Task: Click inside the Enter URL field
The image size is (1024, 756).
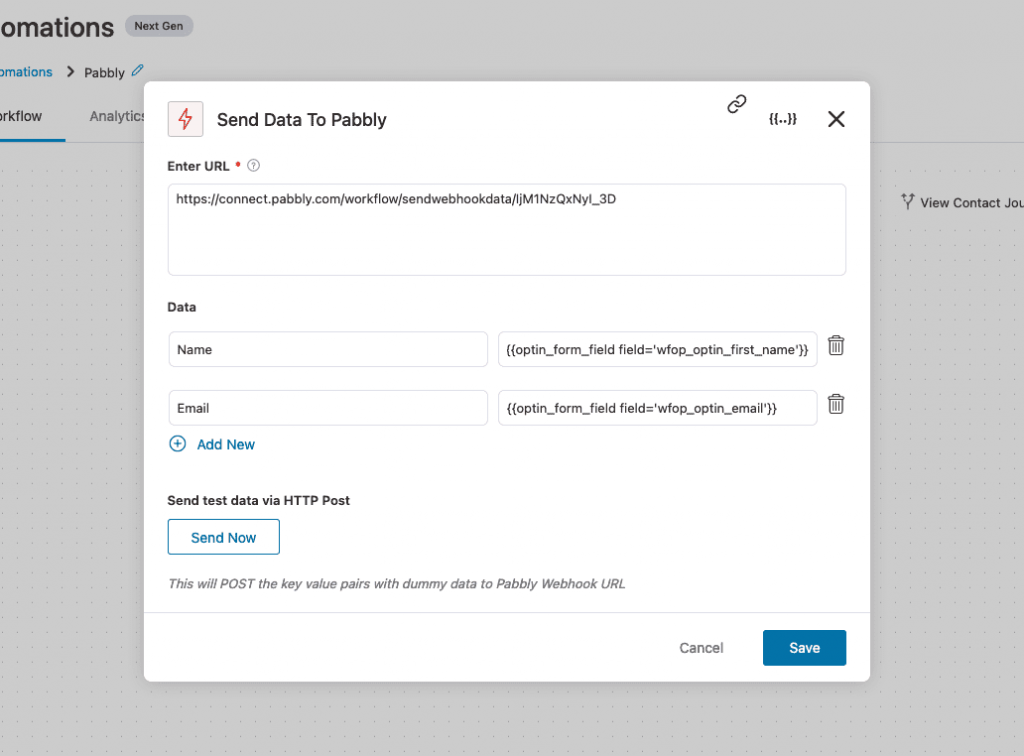Action: 507,230
